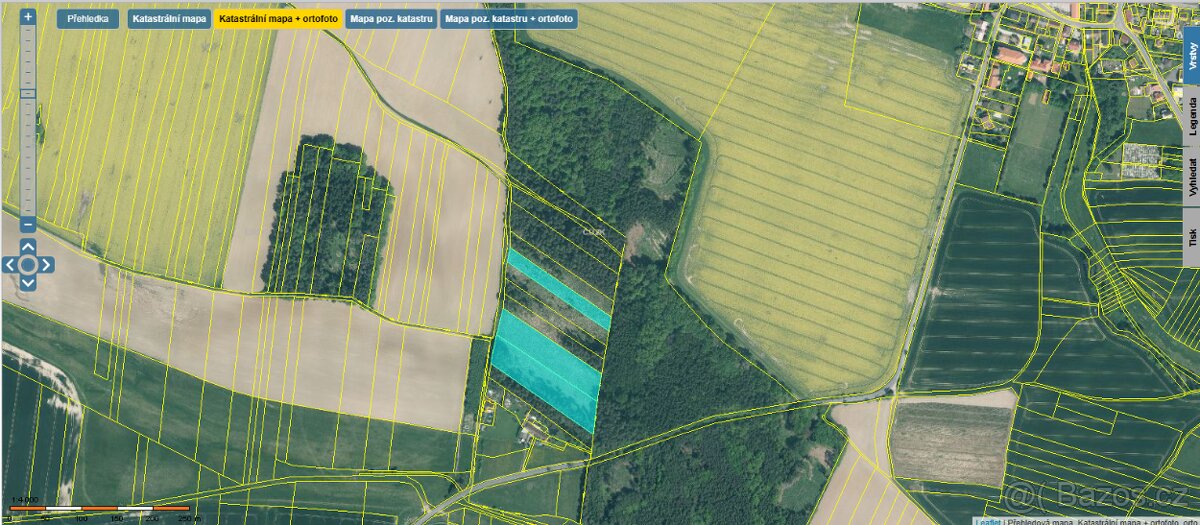Zoom out with the minus button
The height and width of the screenshot is (525, 1200).
(28, 224)
